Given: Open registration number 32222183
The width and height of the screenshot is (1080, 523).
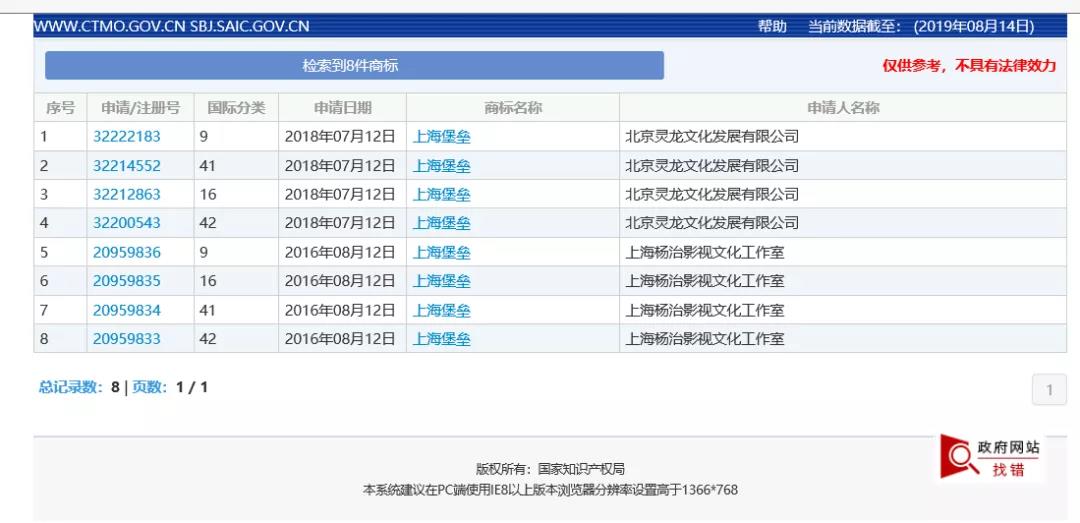Looking at the screenshot, I should click(x=127, y=136).
